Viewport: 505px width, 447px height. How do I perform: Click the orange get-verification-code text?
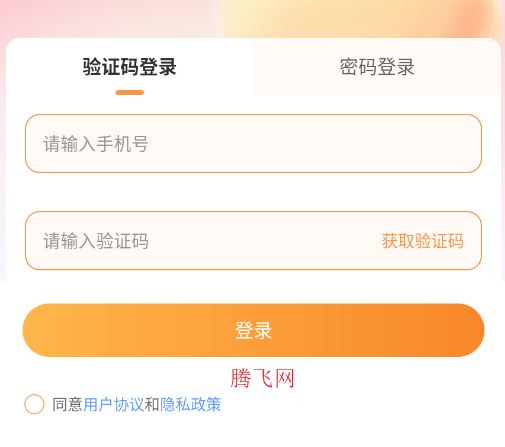[422, 241]
